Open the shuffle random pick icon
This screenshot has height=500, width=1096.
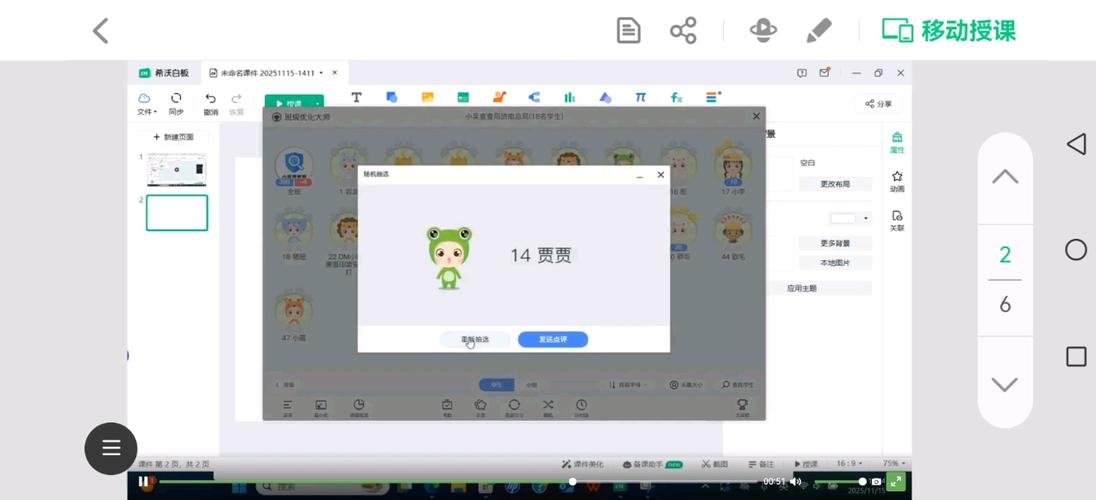coord(547,407)
